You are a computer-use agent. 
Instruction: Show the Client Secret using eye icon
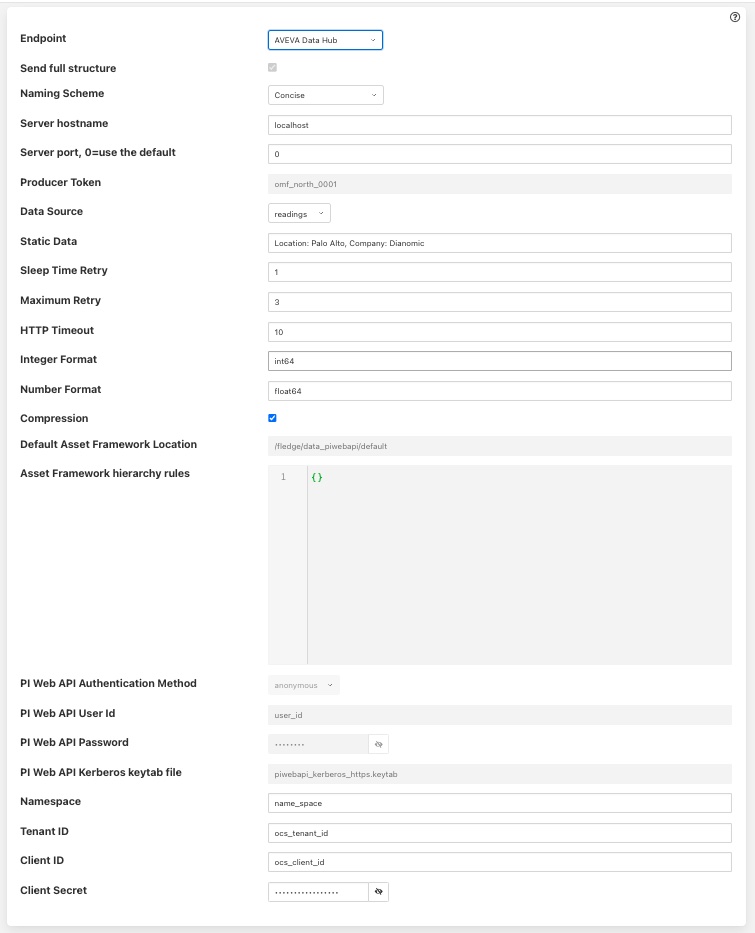pyautogui.click(x=378, y=891)
